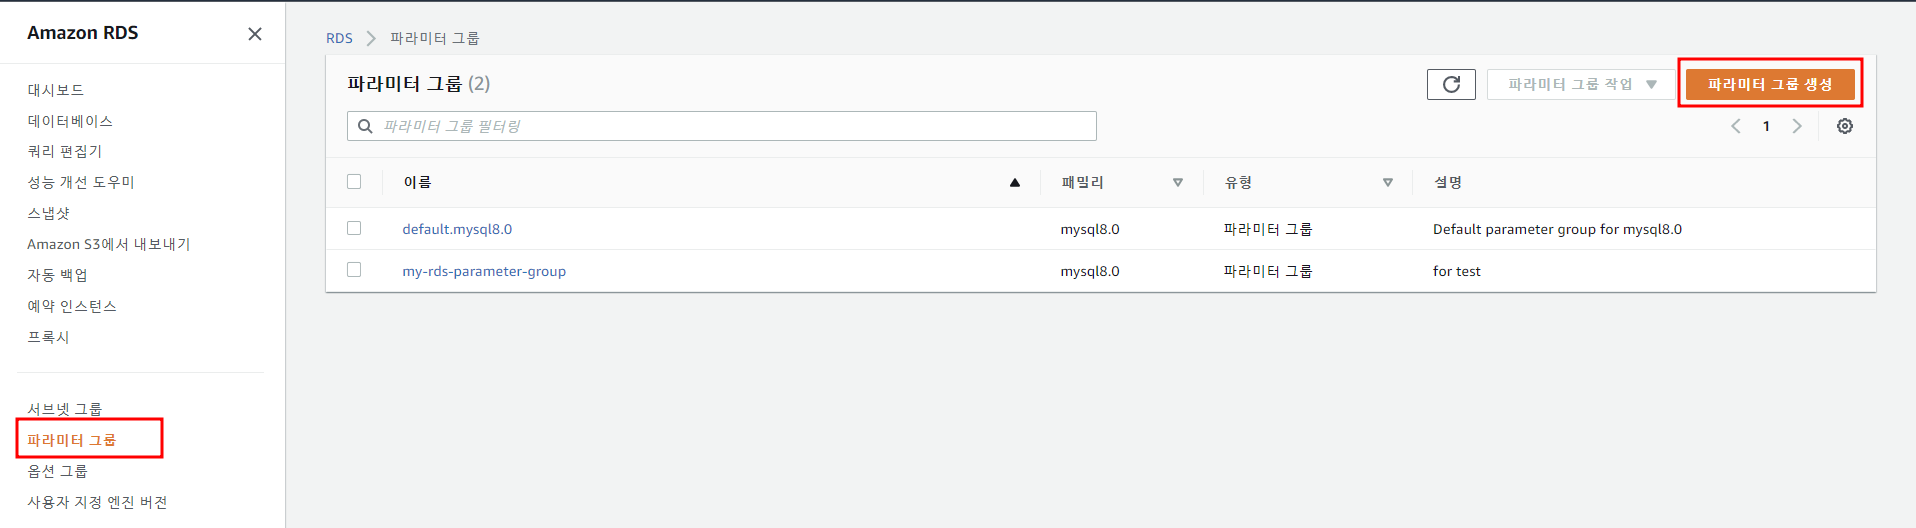
Task: Click the 'for test' description cell
Action: 1457,271
